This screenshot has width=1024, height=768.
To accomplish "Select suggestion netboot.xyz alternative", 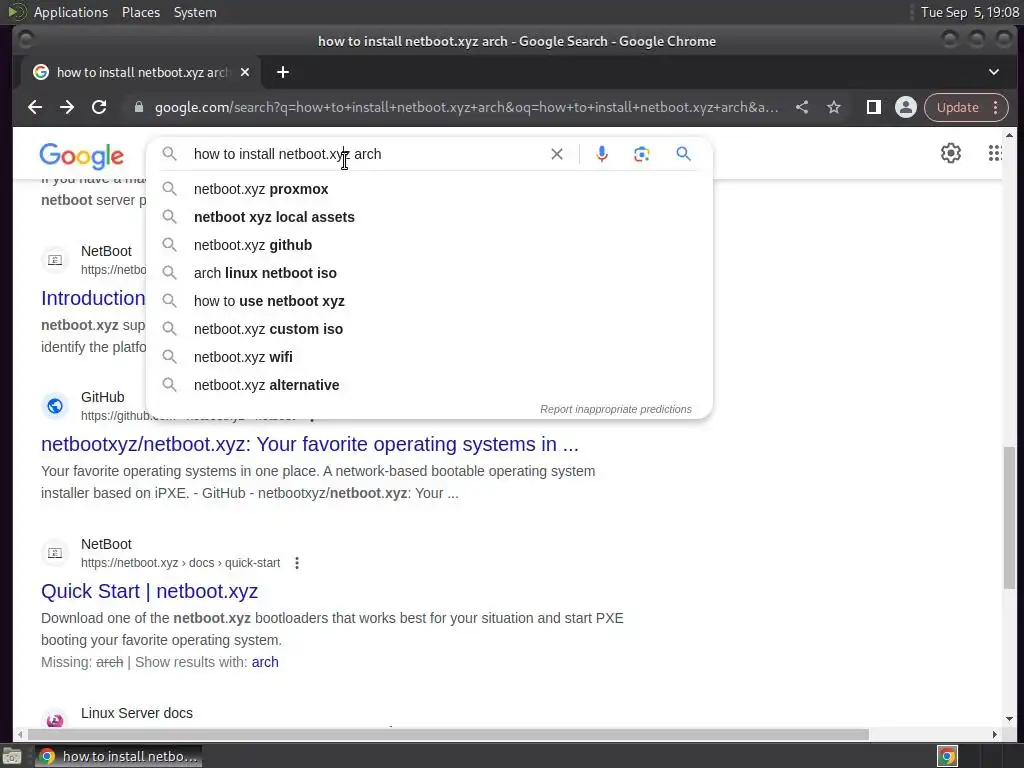I will (x=430, y=385).
